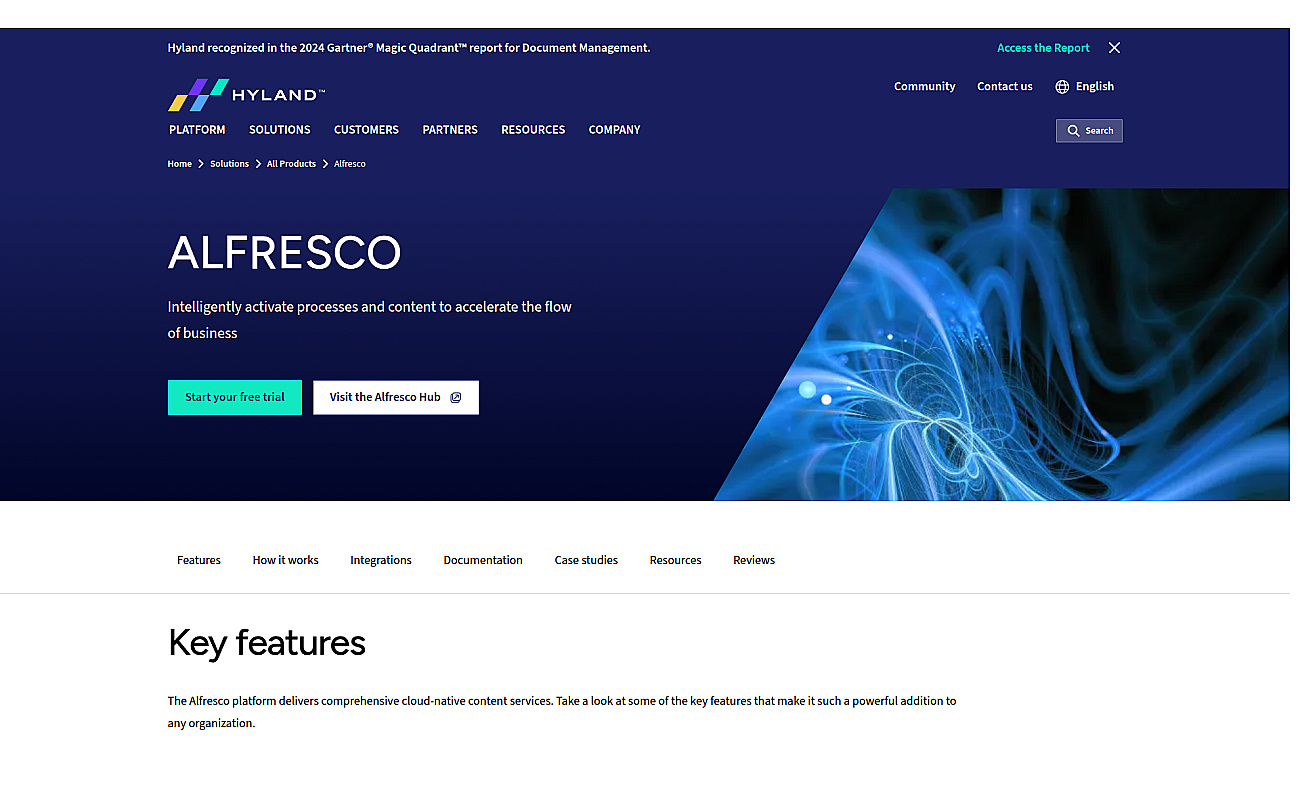Screen dimensions: 1300x788
Task: Click the Key features heading
Action: coord(267,642)
